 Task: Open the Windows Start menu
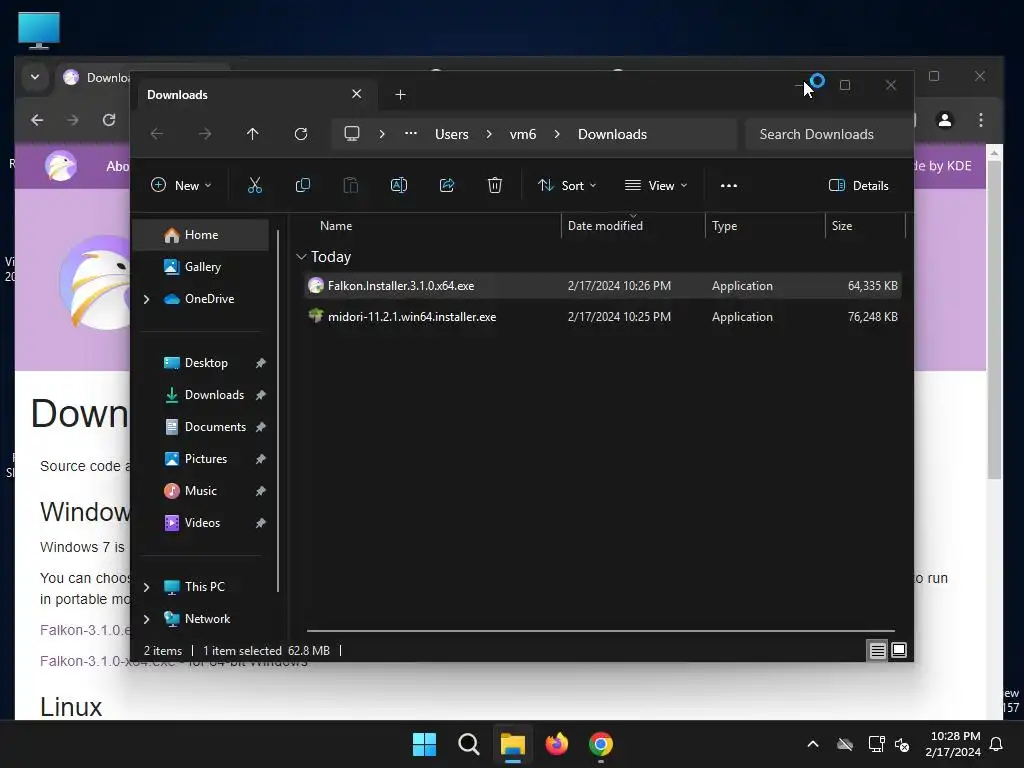[x=424, y=744]
